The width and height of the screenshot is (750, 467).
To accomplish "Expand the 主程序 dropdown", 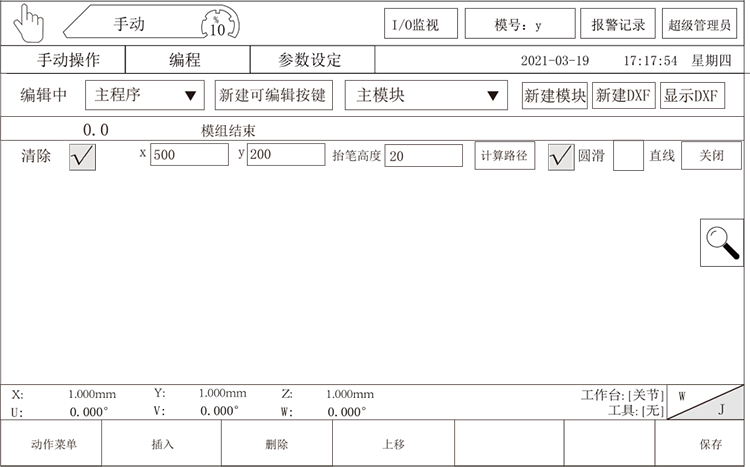I will pyautogui.click(x=144, y=96).
